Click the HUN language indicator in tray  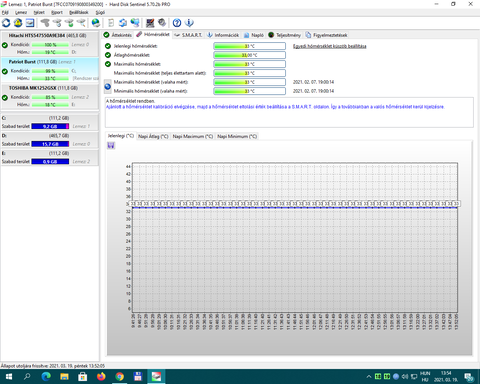(425, 374)
